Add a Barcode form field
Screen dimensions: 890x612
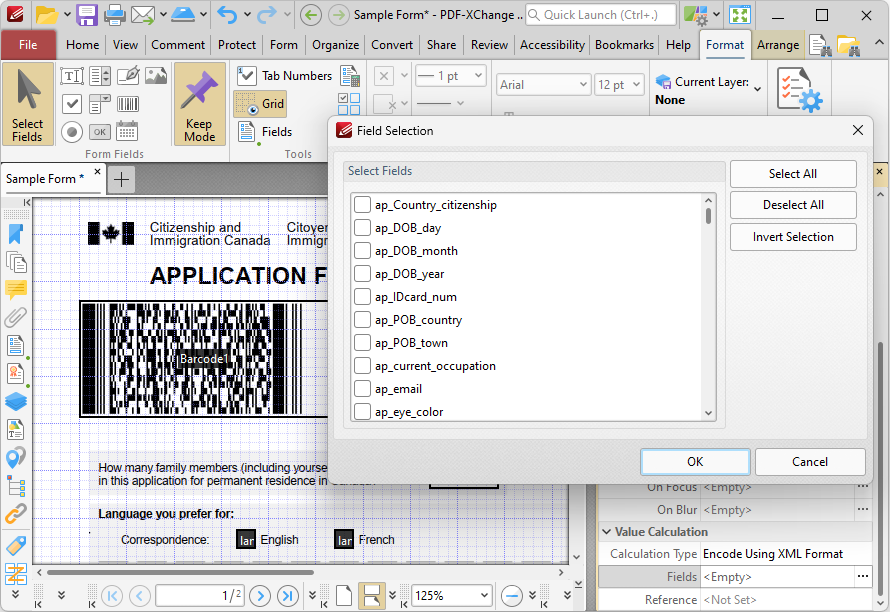point(127,103)
